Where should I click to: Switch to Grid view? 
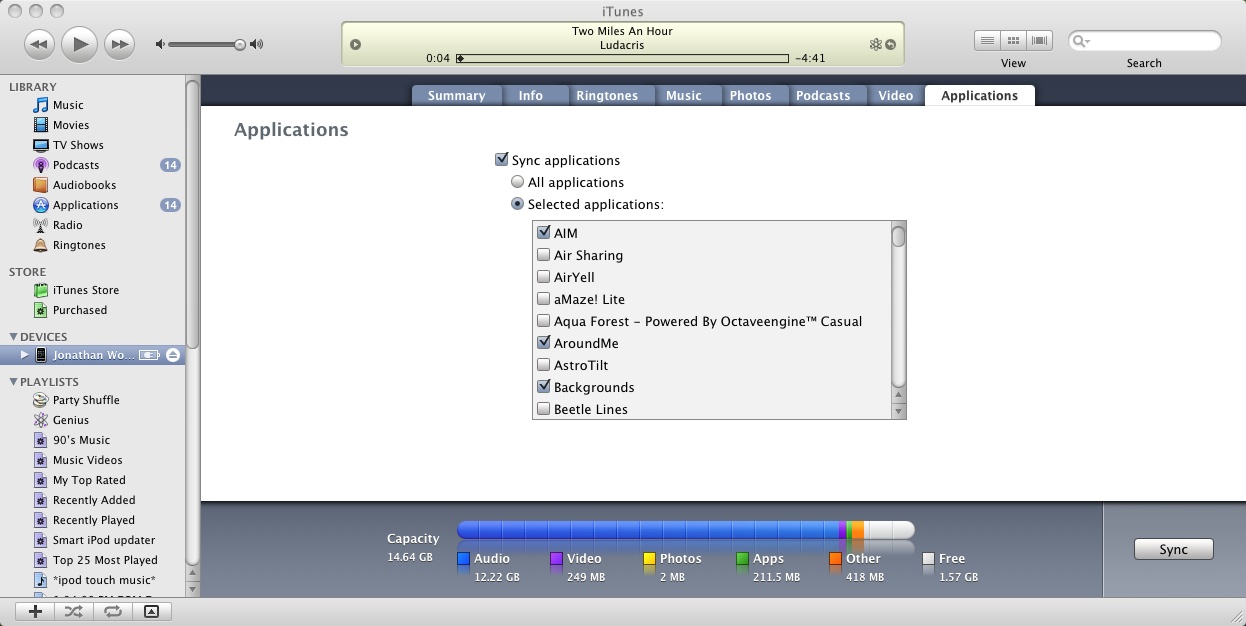pyautogui.click(x=1013, y=39)
